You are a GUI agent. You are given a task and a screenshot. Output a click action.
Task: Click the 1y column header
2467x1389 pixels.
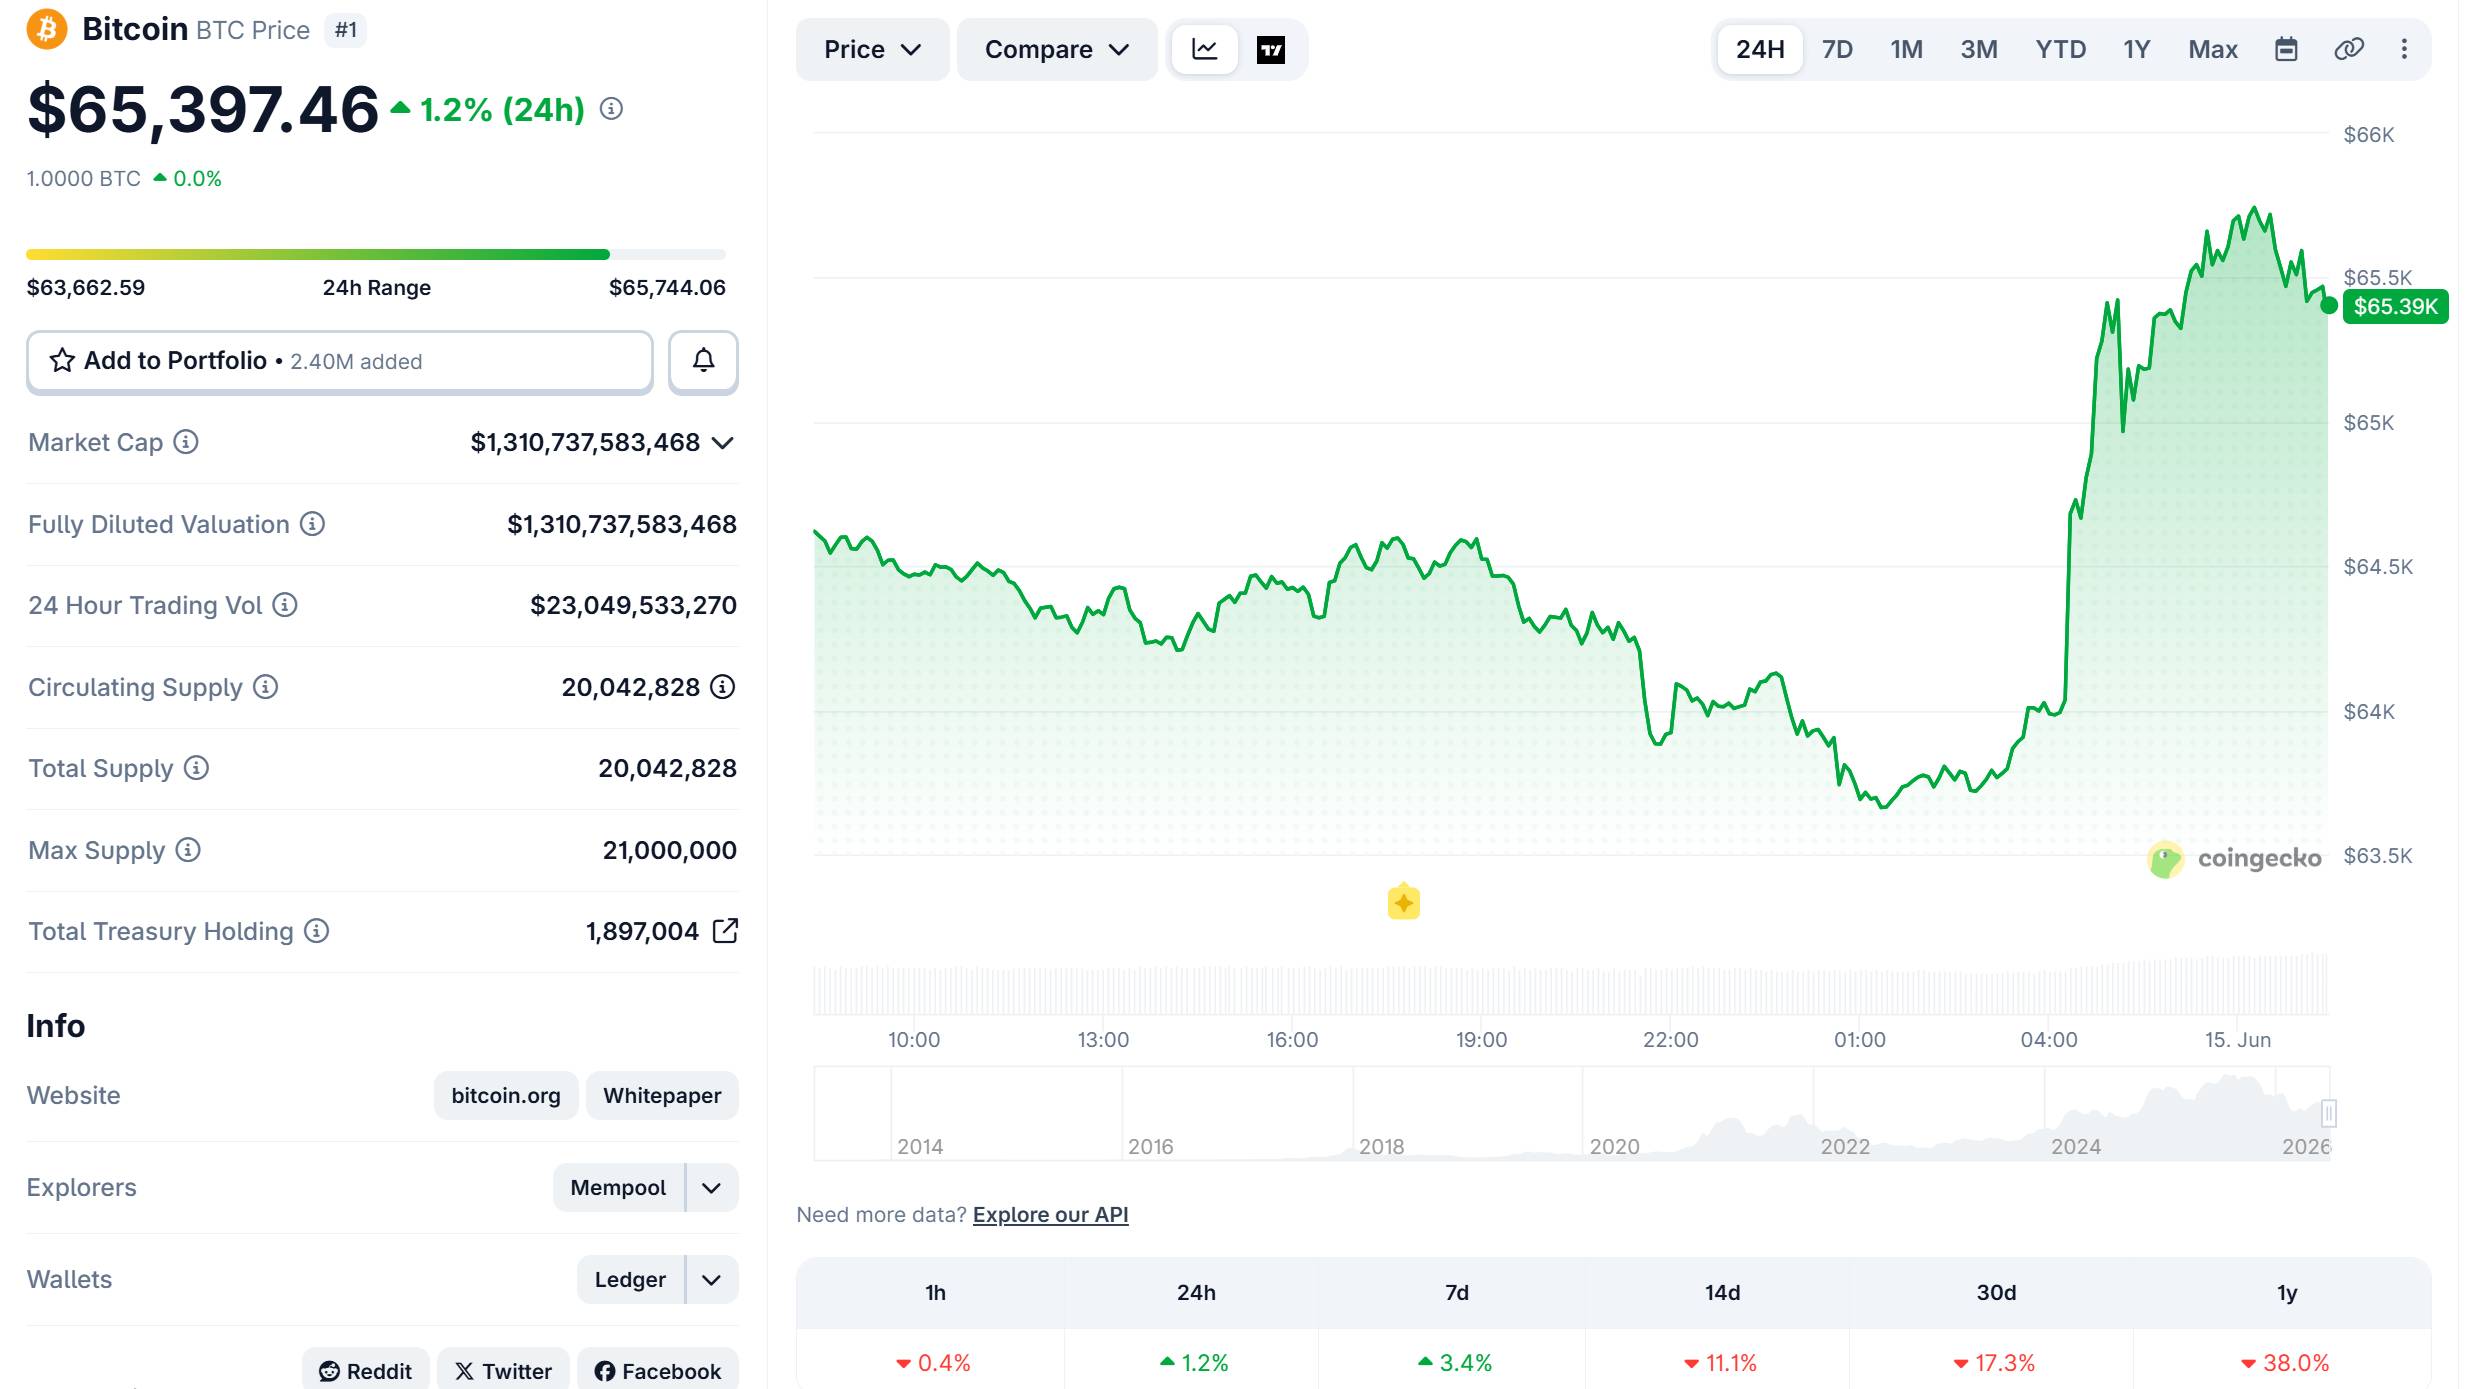click(2287, 1293)
